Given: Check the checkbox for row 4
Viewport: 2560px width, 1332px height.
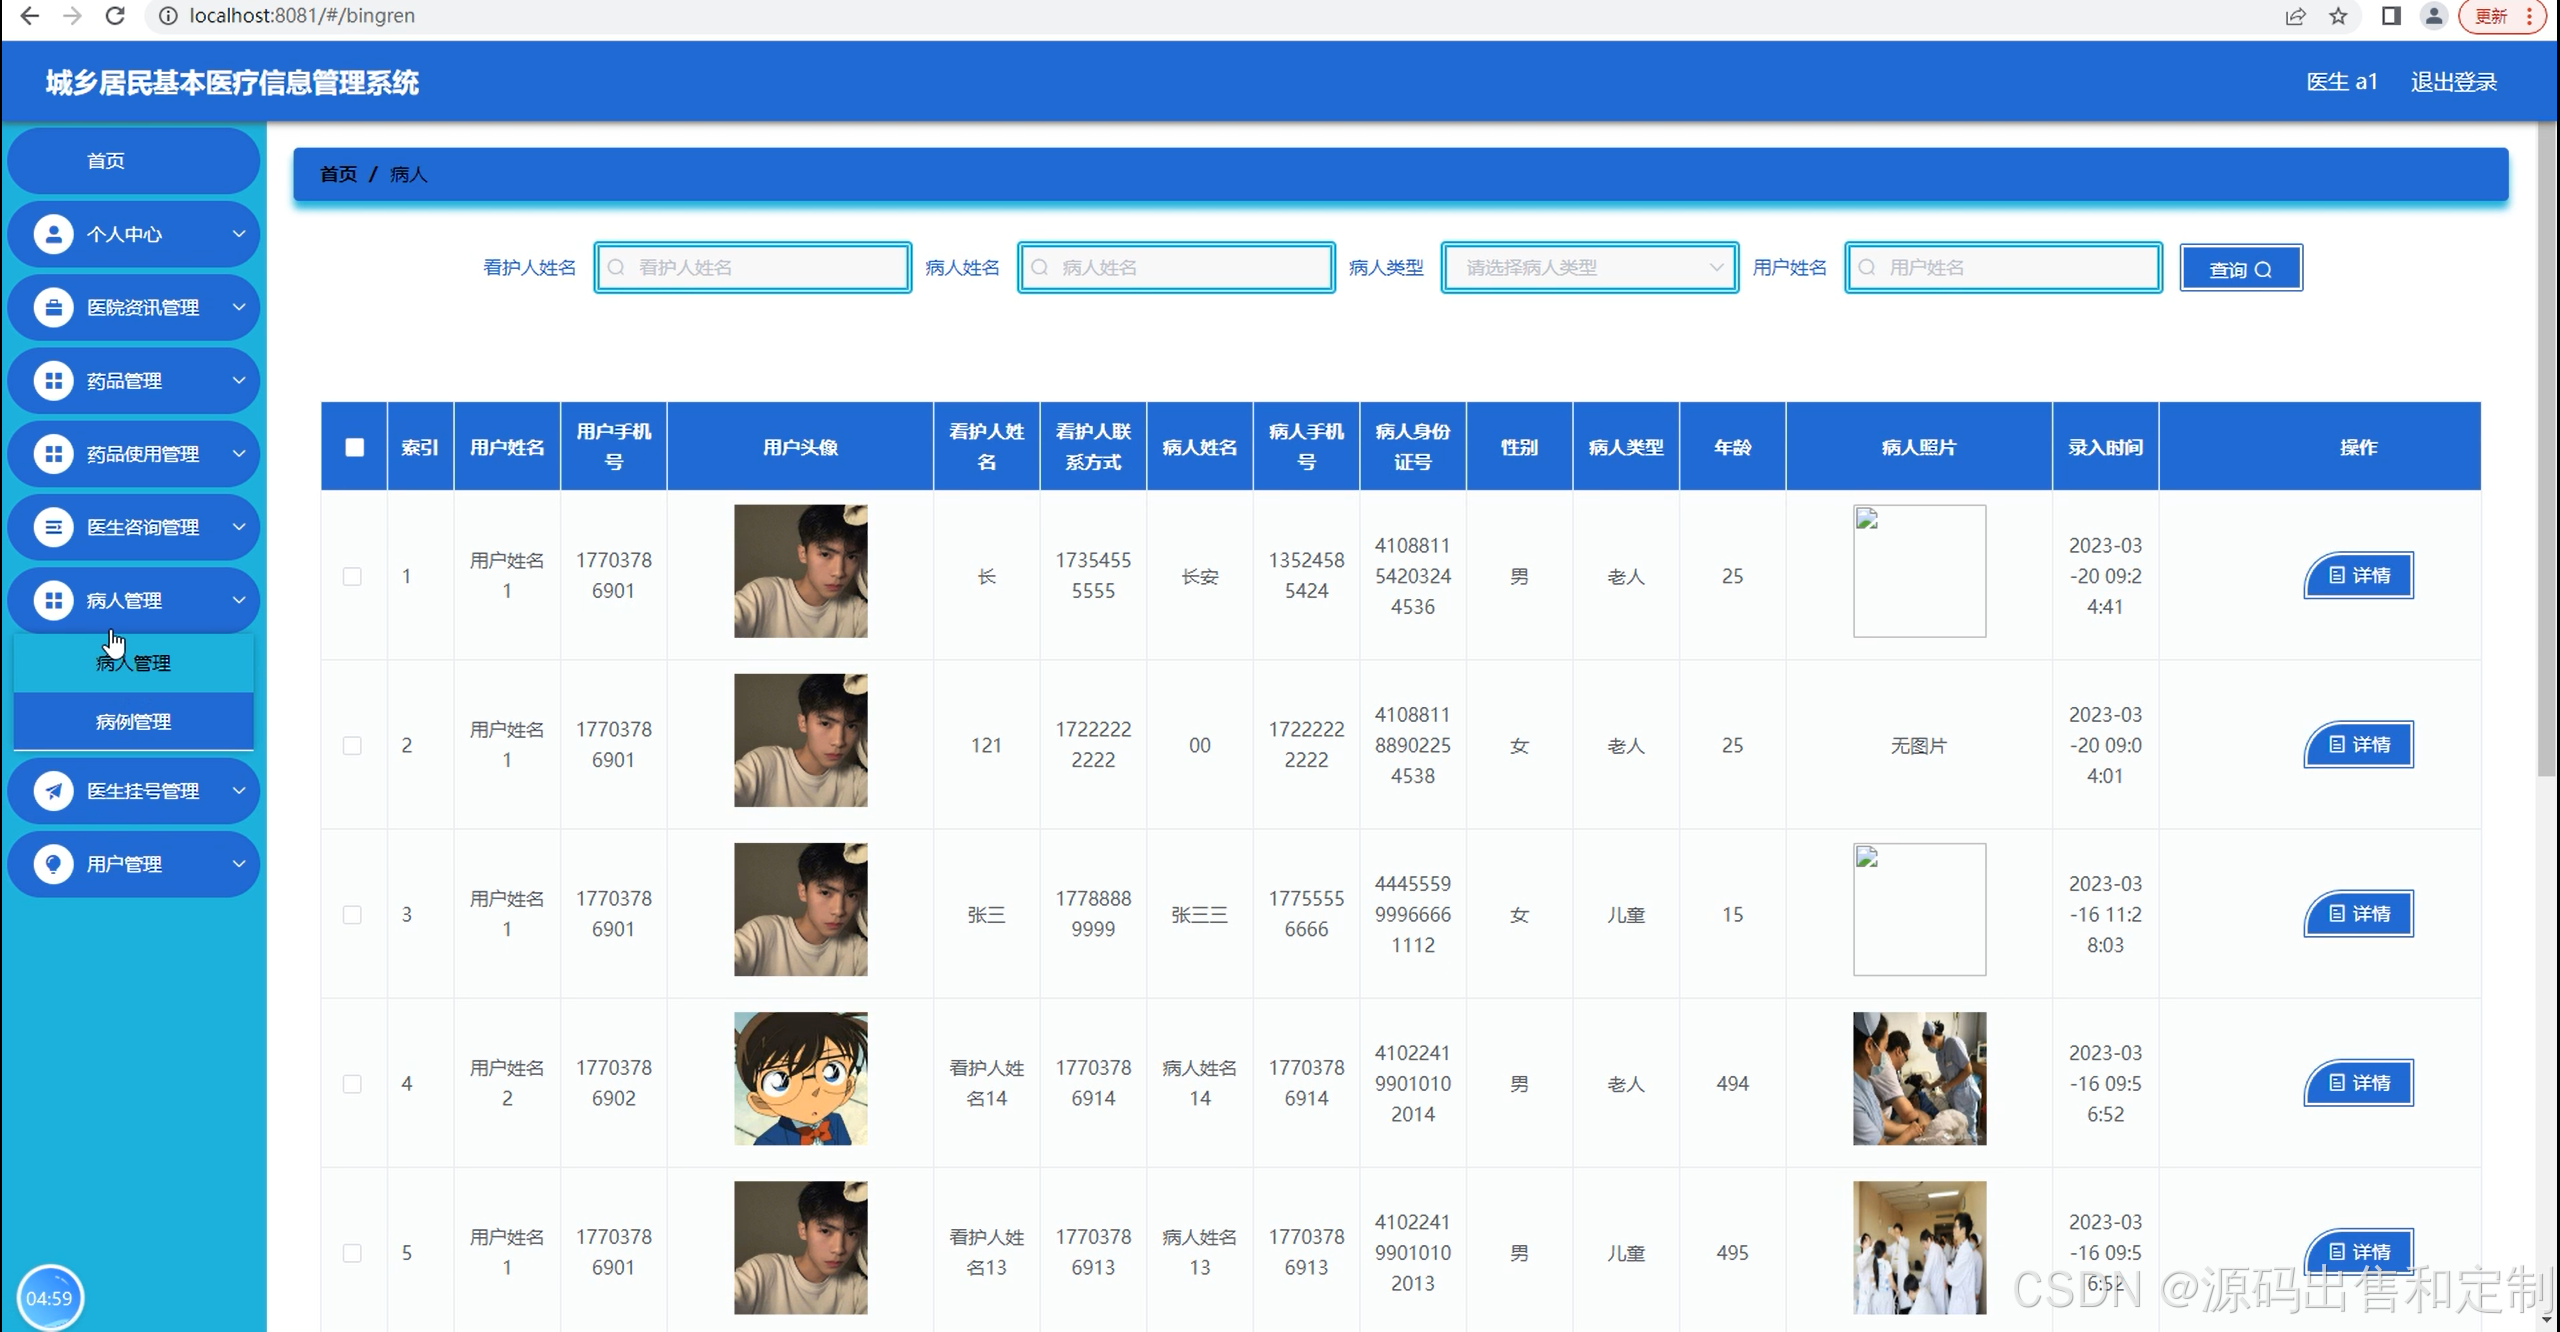Looking at the screenshot, I should point(352,1084).
